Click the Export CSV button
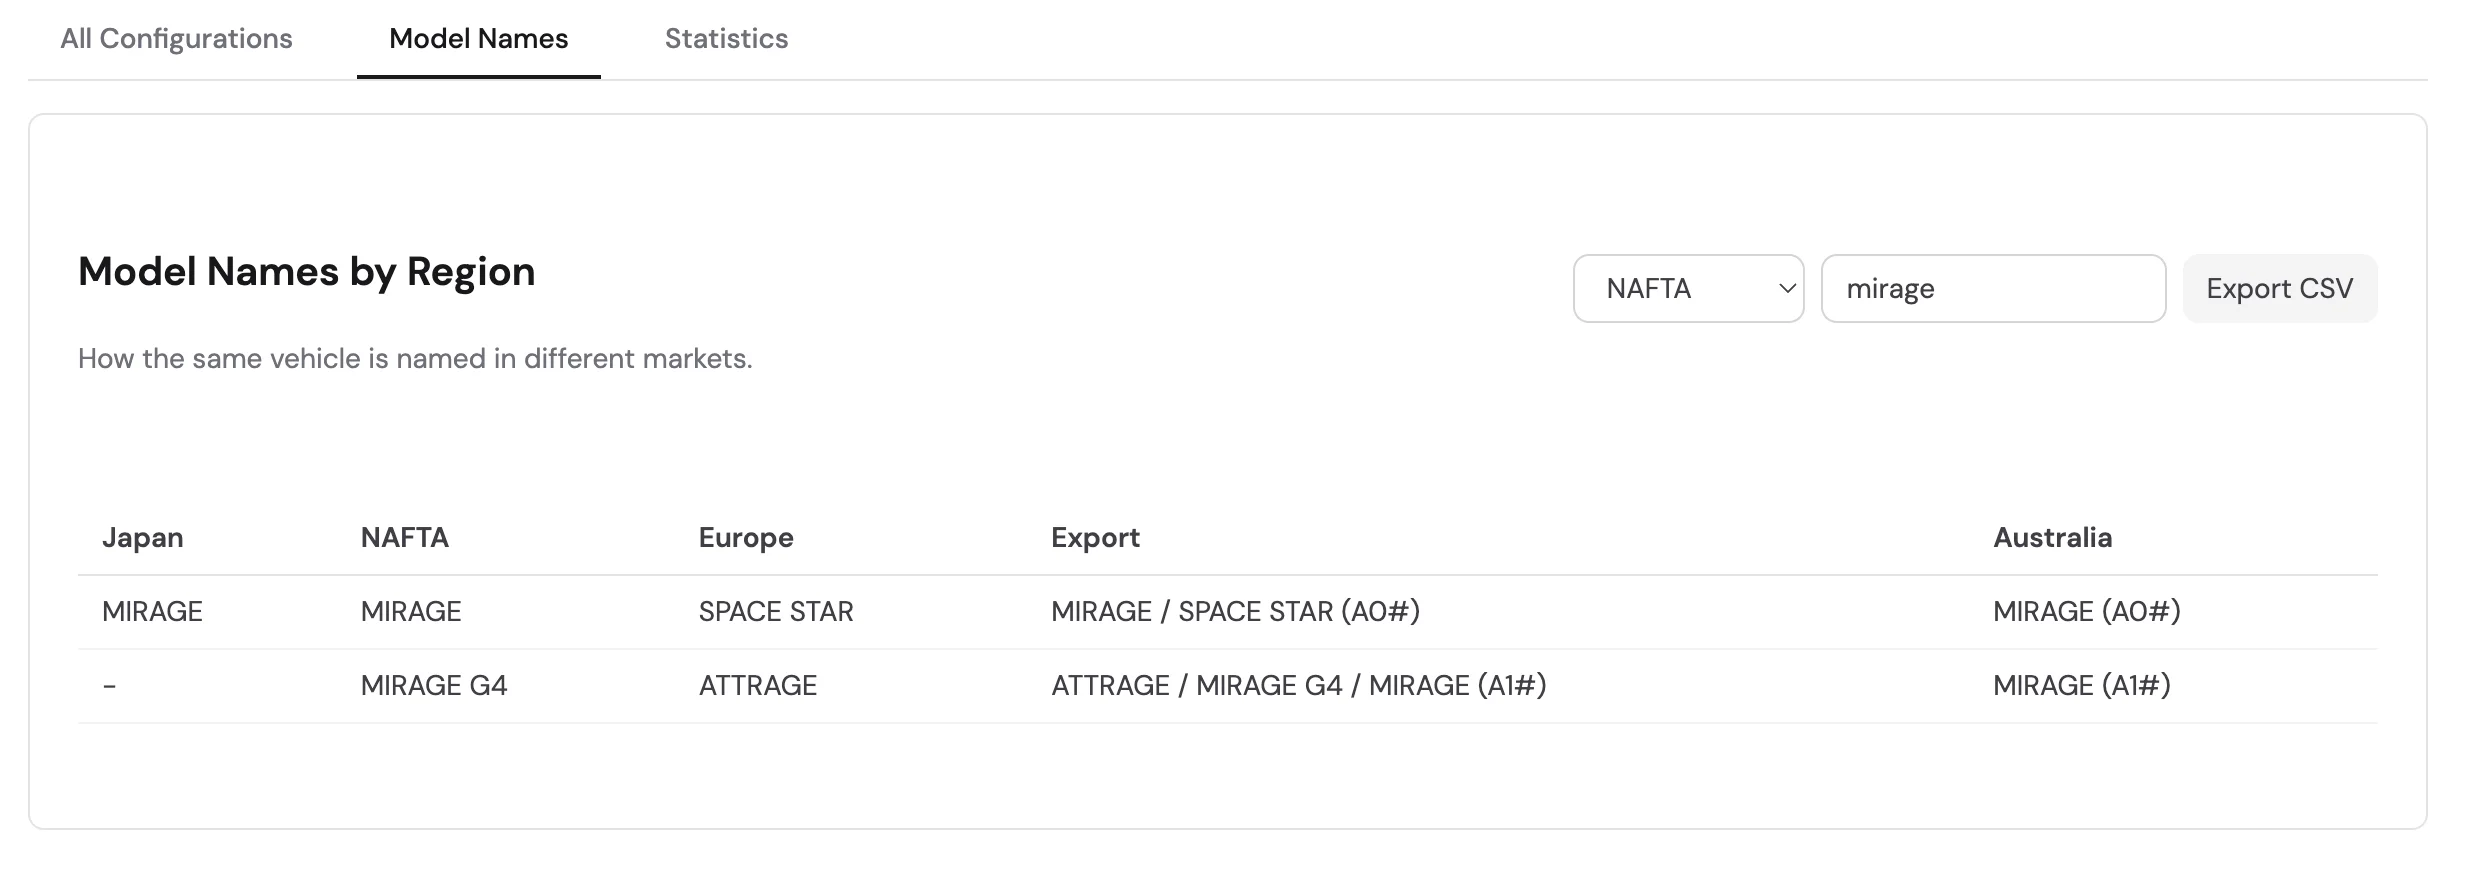2488x872 pixels. (2279, 288)
